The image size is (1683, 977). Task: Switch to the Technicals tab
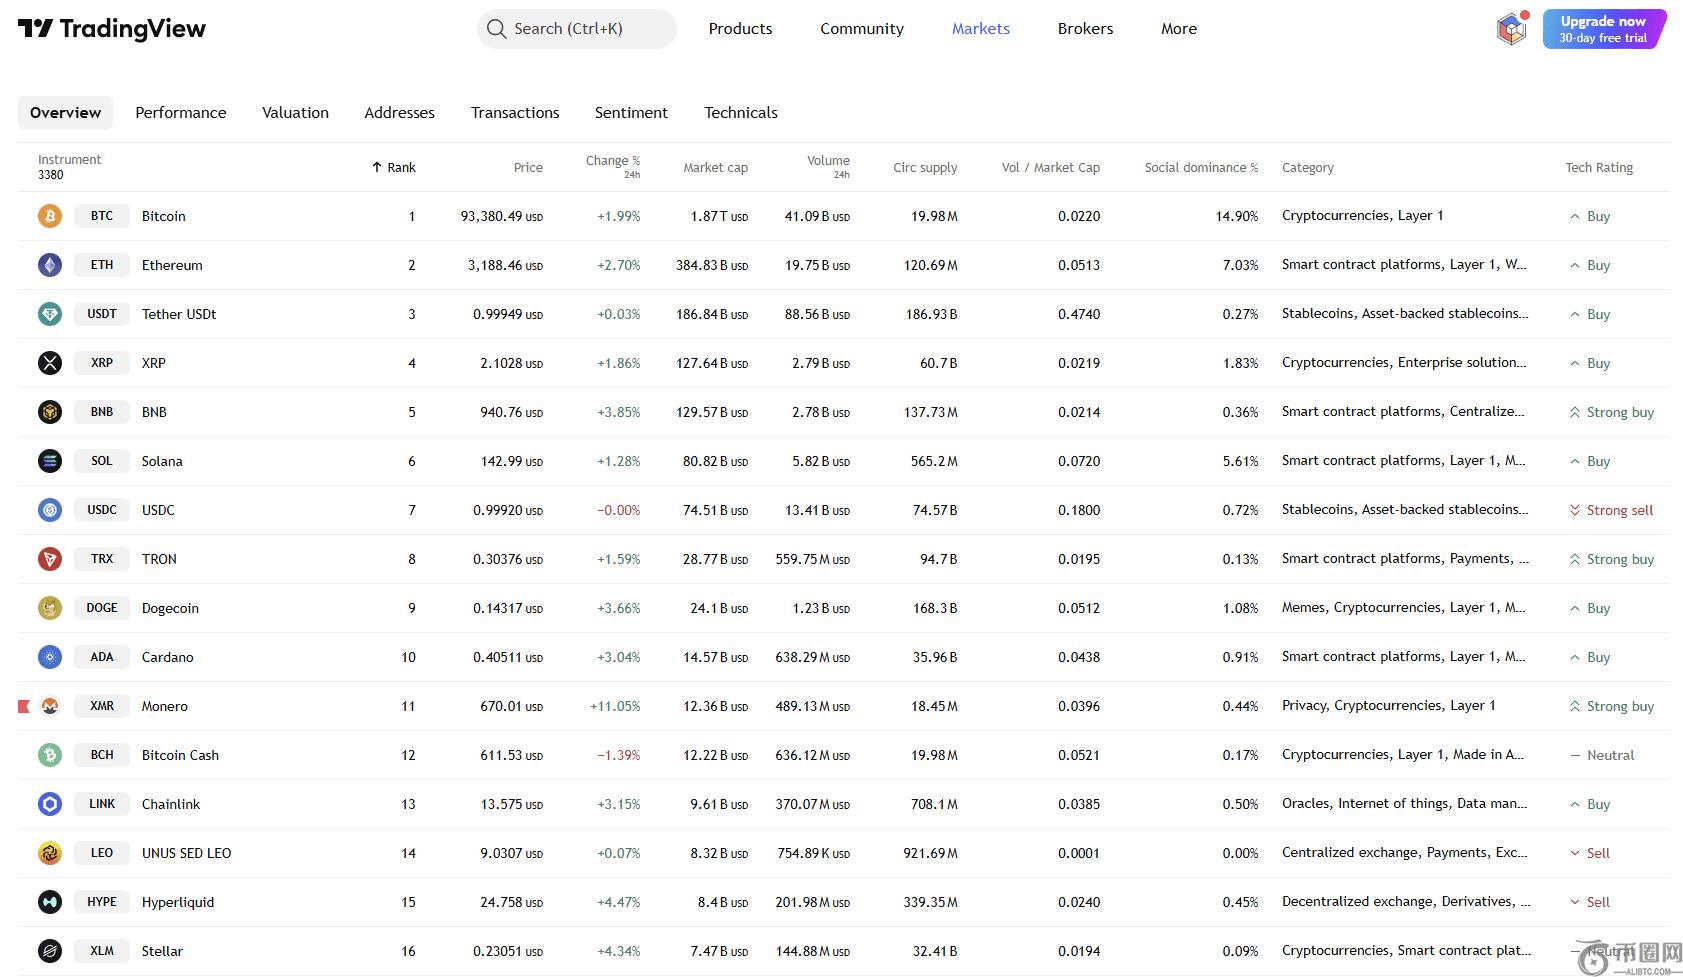click(740, 113)
